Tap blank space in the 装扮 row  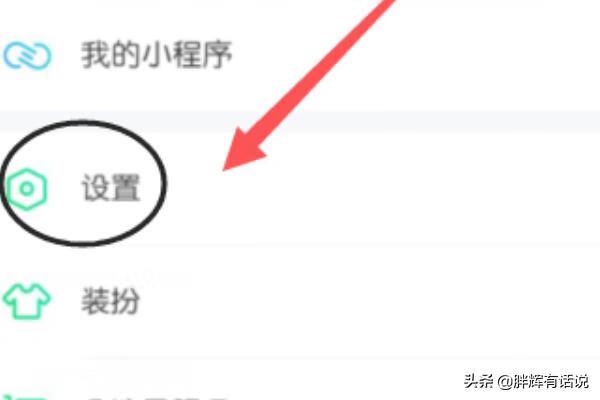click(x=367, y=301)
